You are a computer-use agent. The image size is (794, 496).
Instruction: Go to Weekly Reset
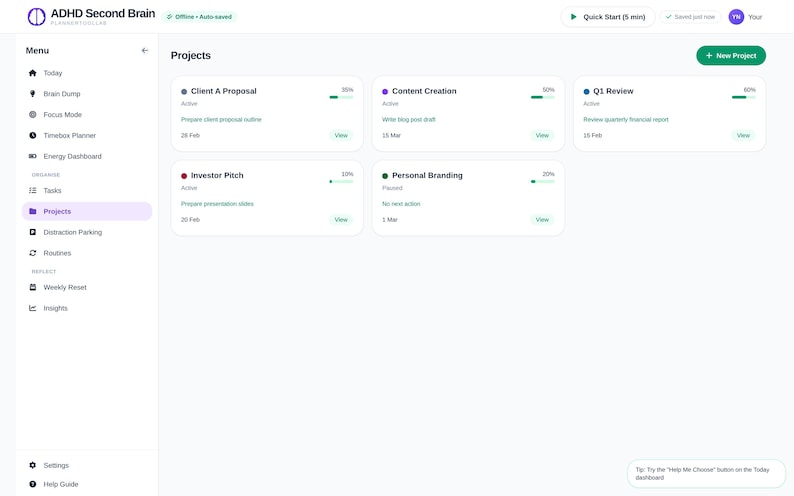(87, 287)
